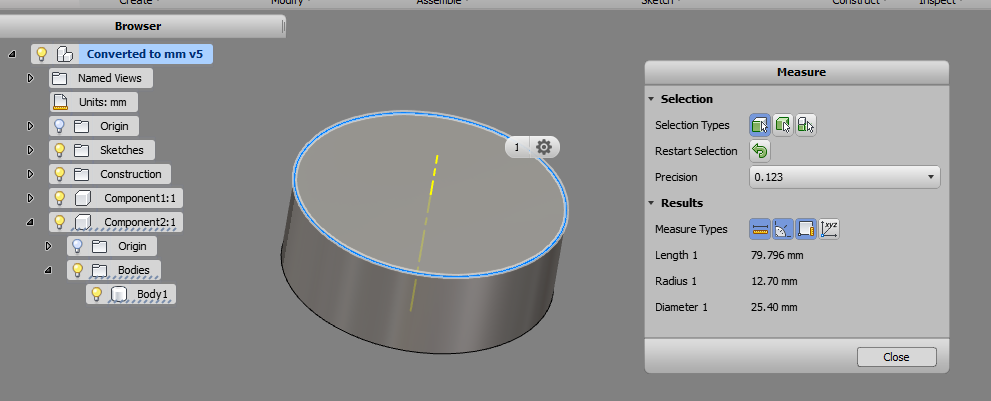Open the Precision 0.123 dropdown
This screenshot has height=401, width=991.
coord(844,177)
